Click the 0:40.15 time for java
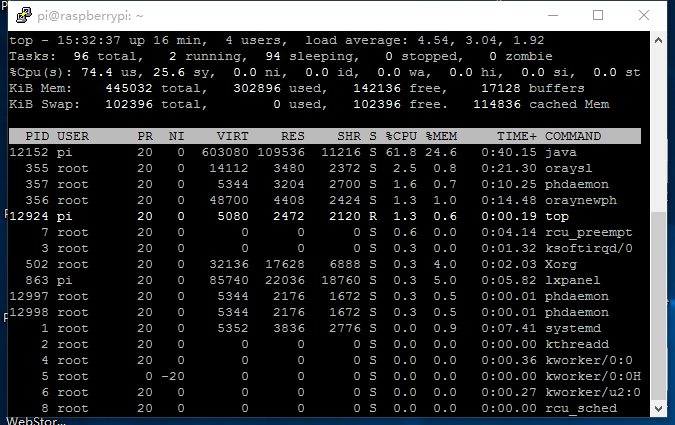The image size is (675, 425). (509, 152)
